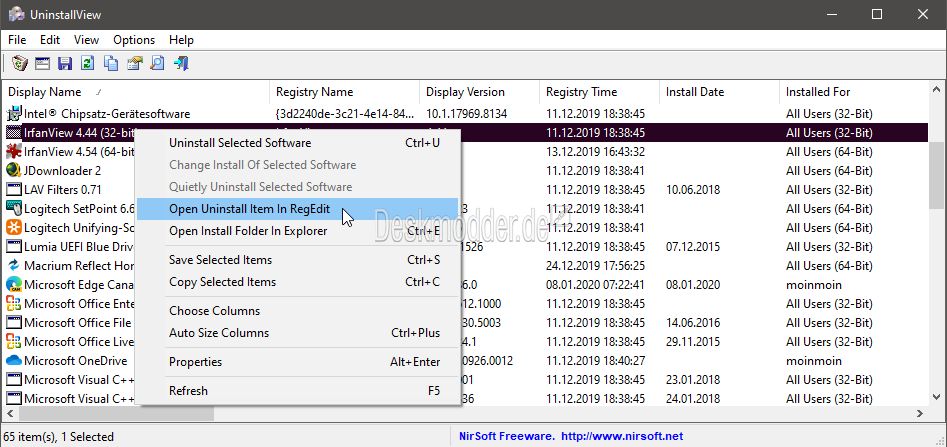The width and height of the screenshot is (947, 447).
Task: Click the Microsoft Office Live row icon
Action: (13, 342)
